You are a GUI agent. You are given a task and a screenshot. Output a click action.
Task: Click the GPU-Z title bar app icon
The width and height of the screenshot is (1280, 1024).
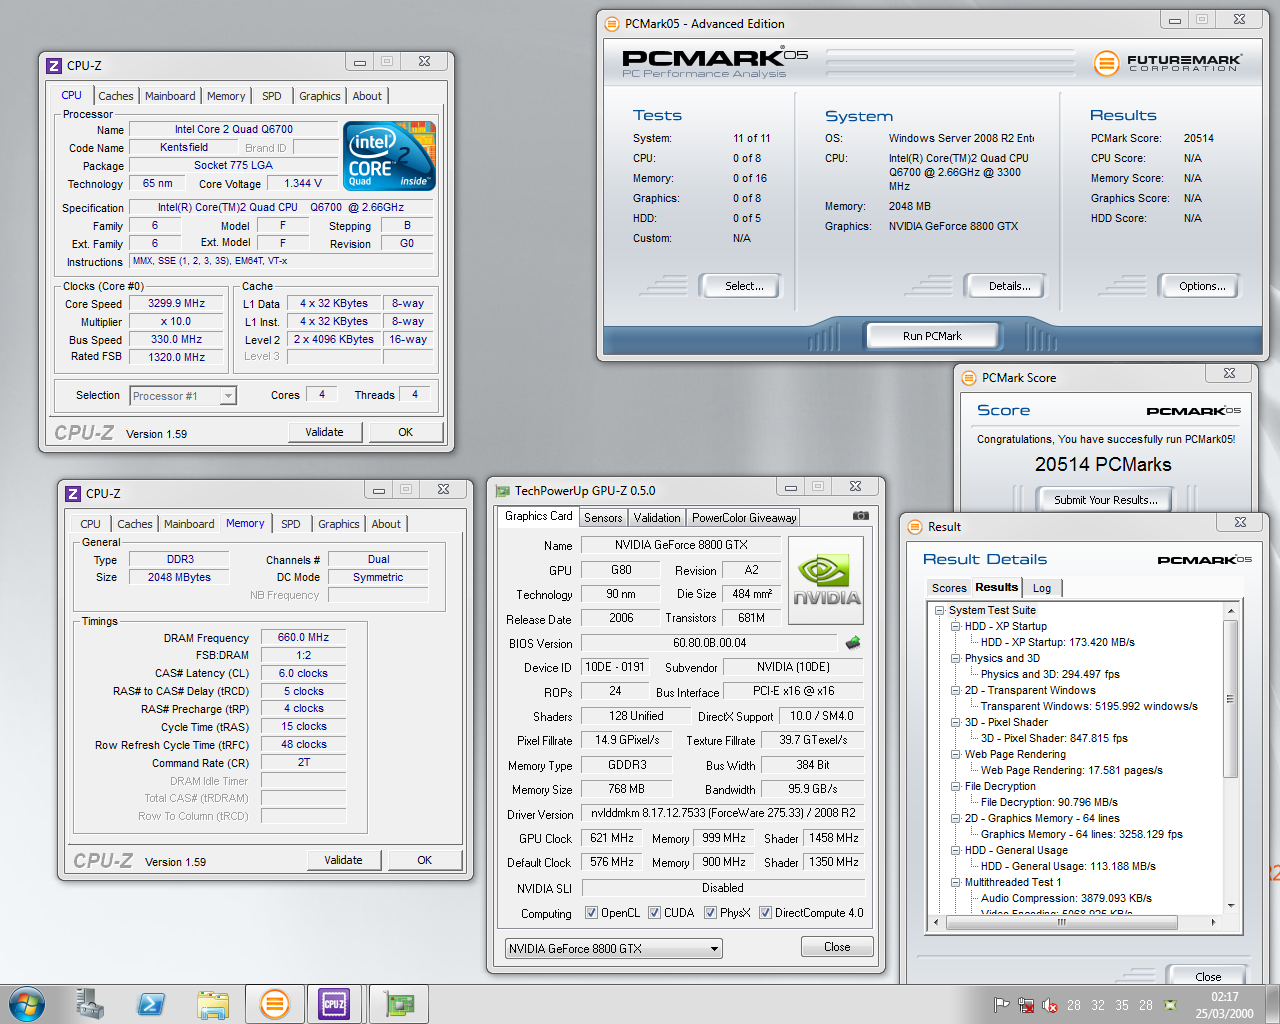point(503,491)
